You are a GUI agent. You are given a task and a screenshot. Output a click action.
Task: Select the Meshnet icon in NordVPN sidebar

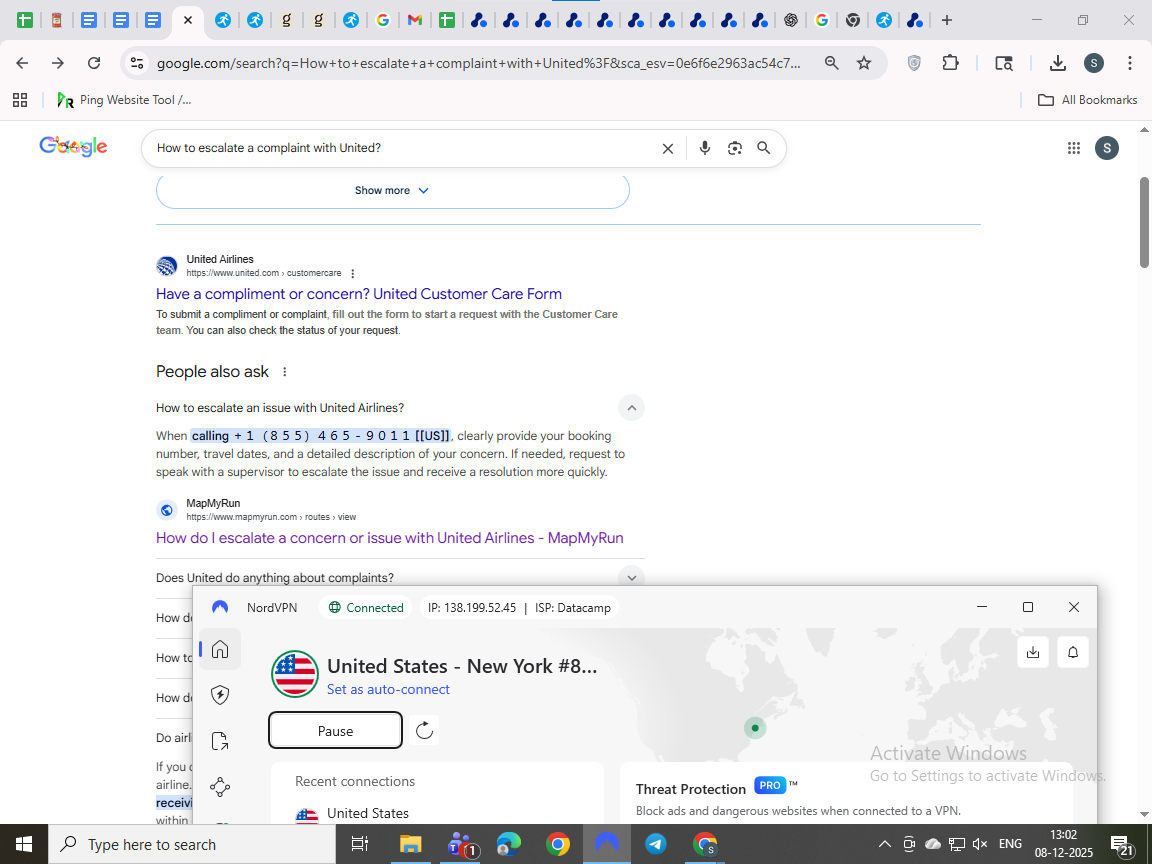[220, 786]
